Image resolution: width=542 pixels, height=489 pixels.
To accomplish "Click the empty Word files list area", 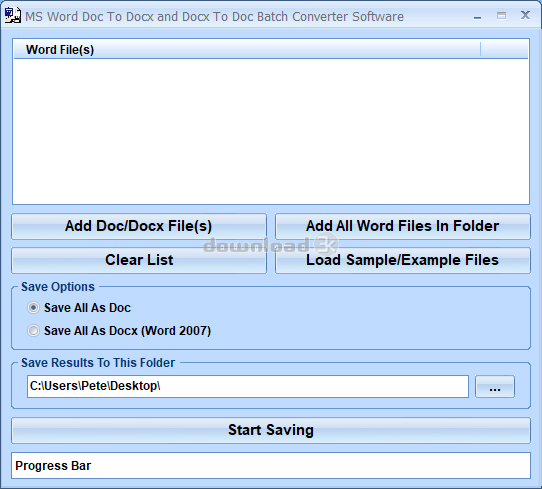I will [271, 131].
